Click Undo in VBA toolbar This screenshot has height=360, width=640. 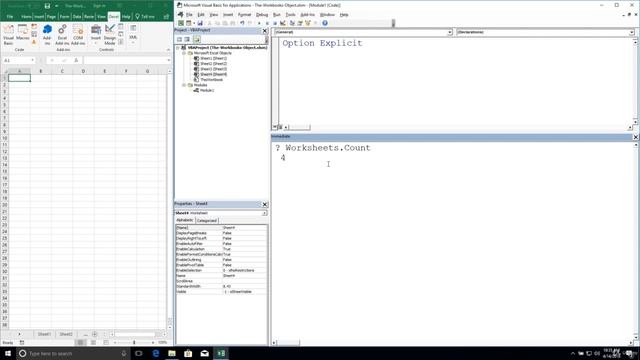pyautogui.click(x=242, y=23)
